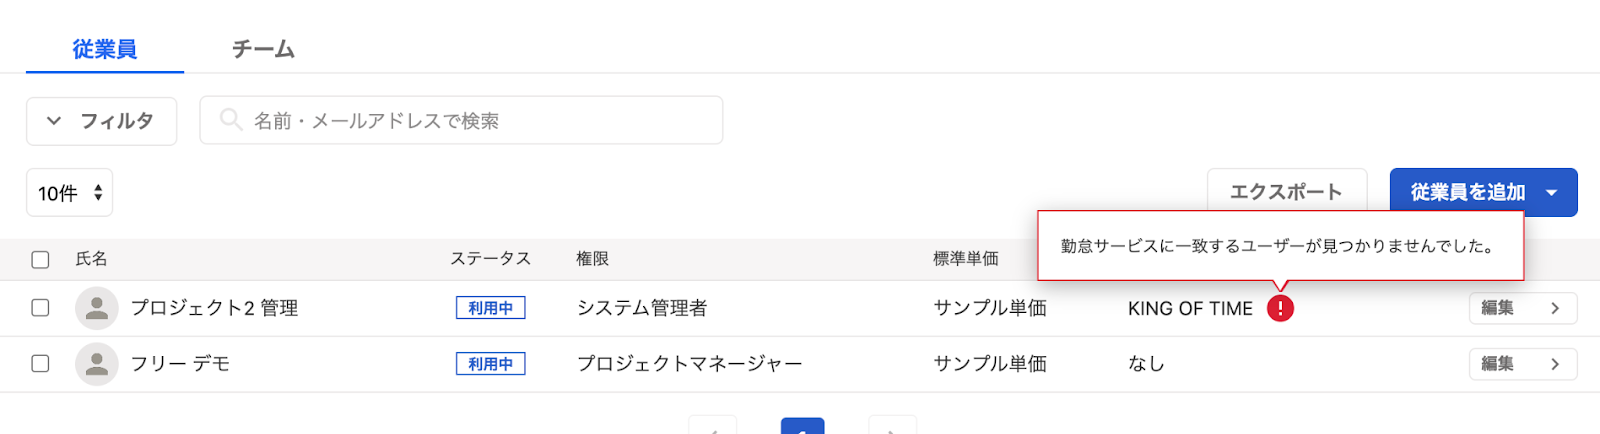Click 編集 for プロジェクト2 管理

click(x=1523, y=308)
